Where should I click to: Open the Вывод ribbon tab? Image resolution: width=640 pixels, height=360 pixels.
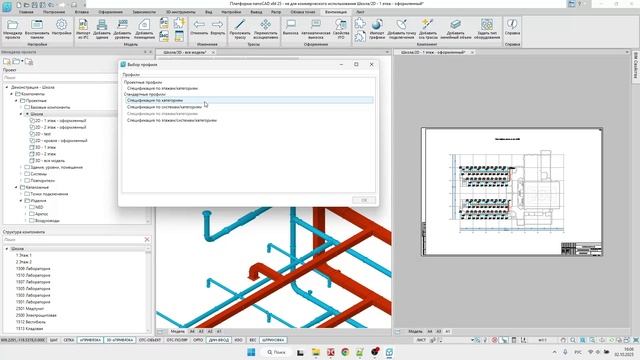point(256,12)
